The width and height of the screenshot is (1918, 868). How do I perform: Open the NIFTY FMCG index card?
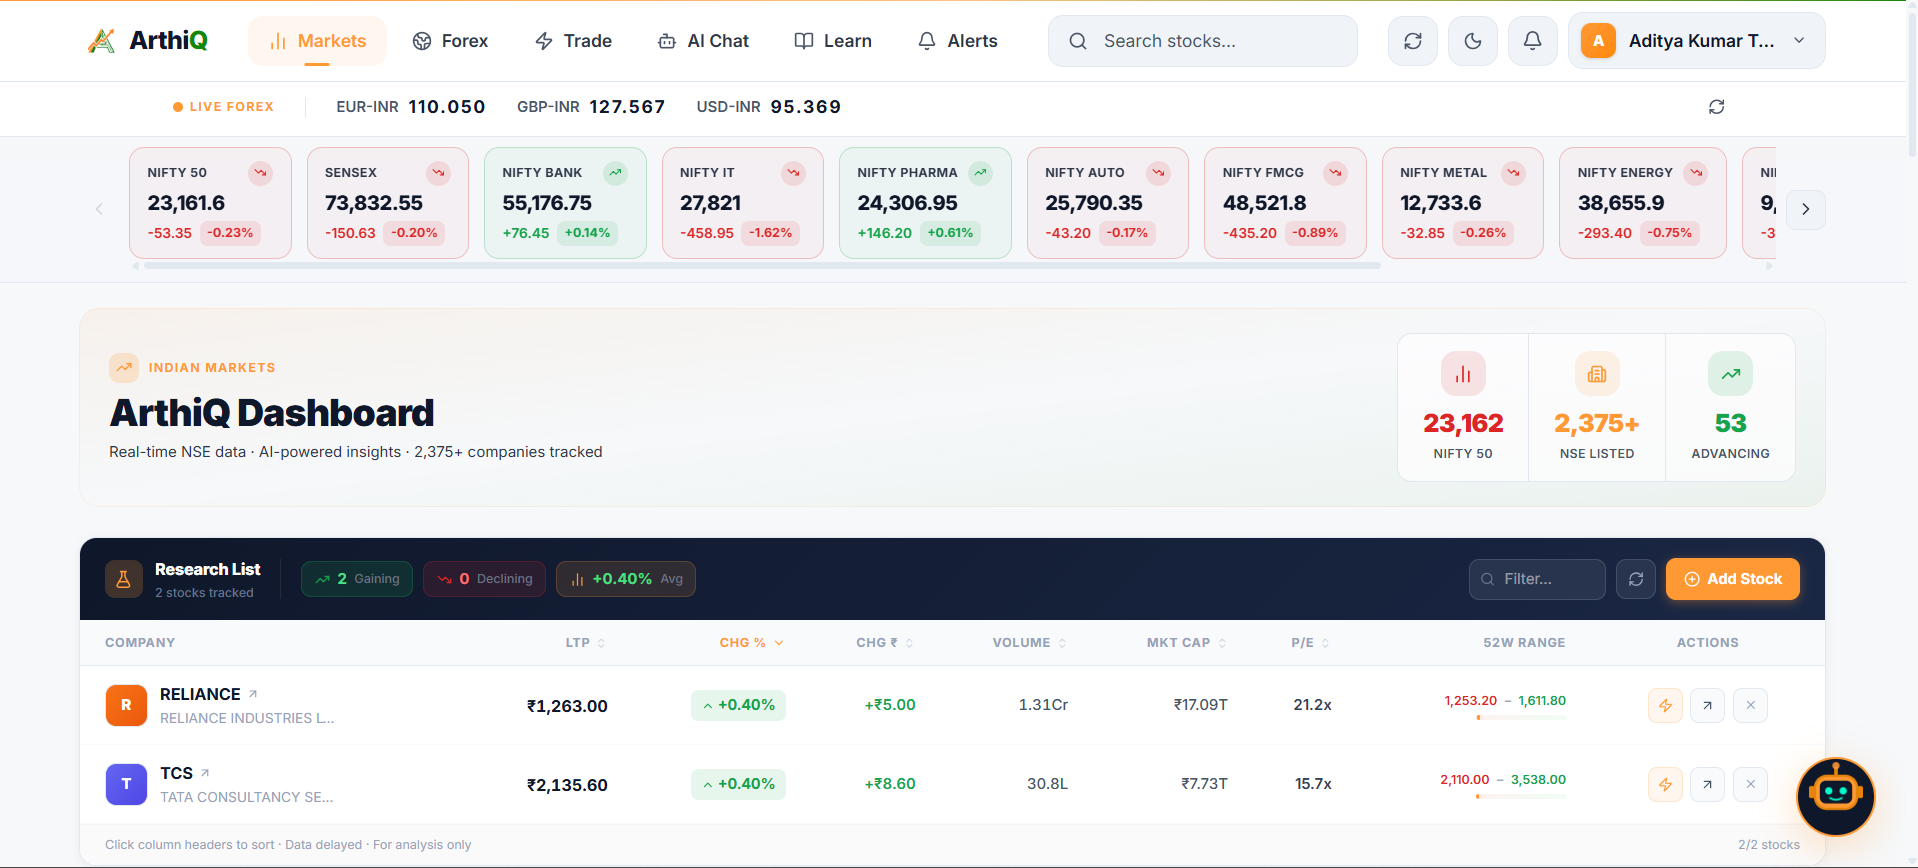point(1285,203)
